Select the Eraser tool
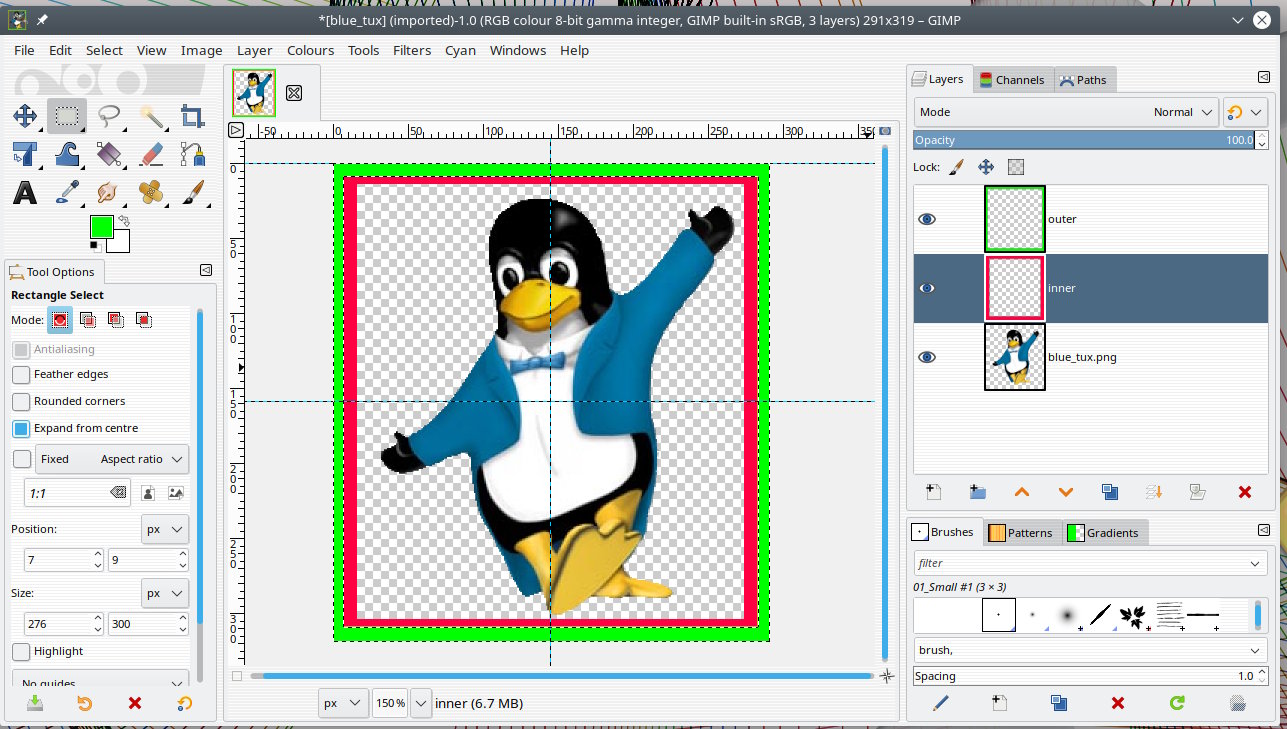The width and height of the screenshot is (1287, 729). [x=151, y=154]
